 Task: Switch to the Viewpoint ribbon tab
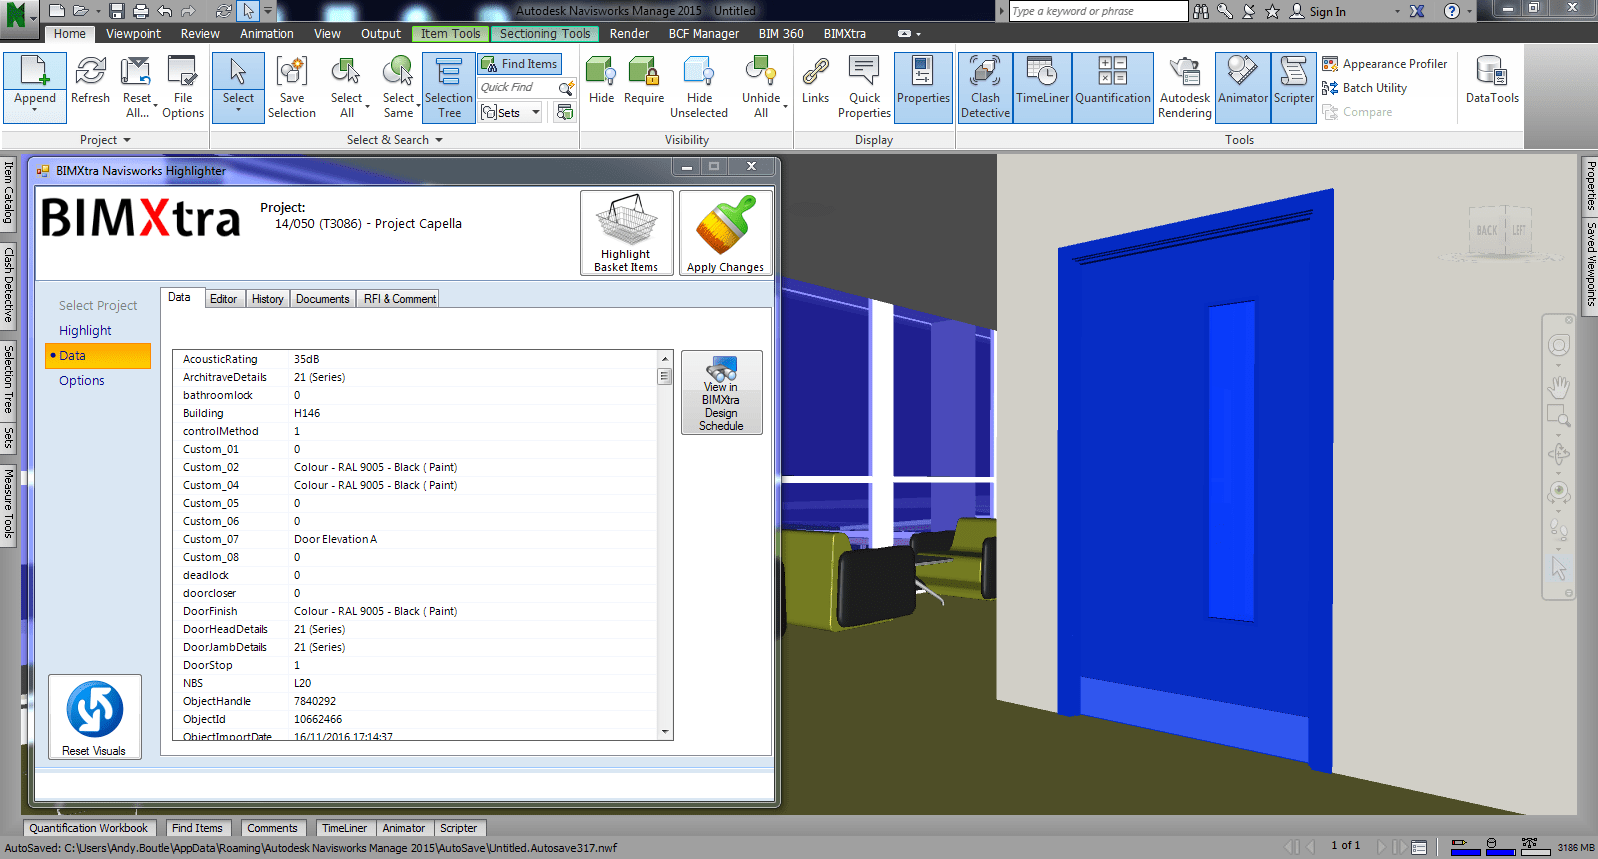click(x=133, y=34)
